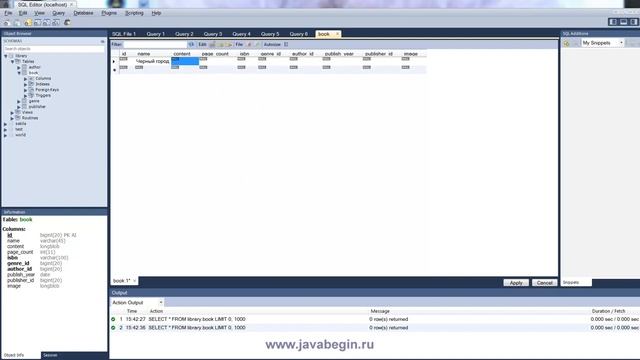This screenshot has width=640, height=360.
Task: Toggle the Autosize checkbox in result toolbar
Action: click(x=286, y=44)
